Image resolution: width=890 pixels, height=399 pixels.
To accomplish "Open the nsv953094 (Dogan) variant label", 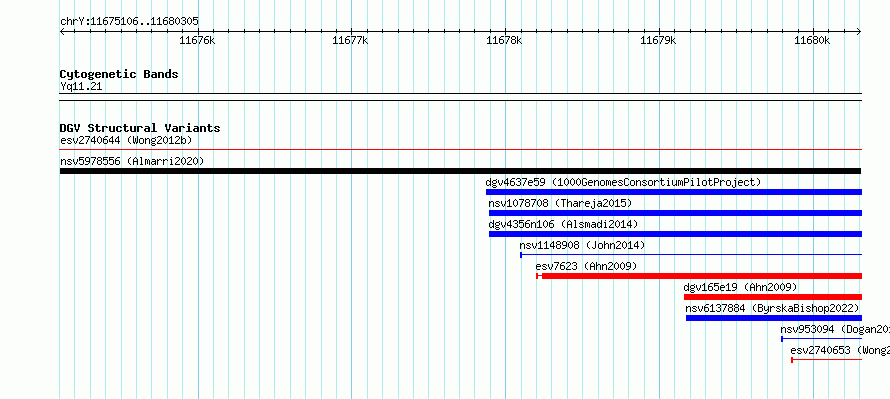I will 835,329.
